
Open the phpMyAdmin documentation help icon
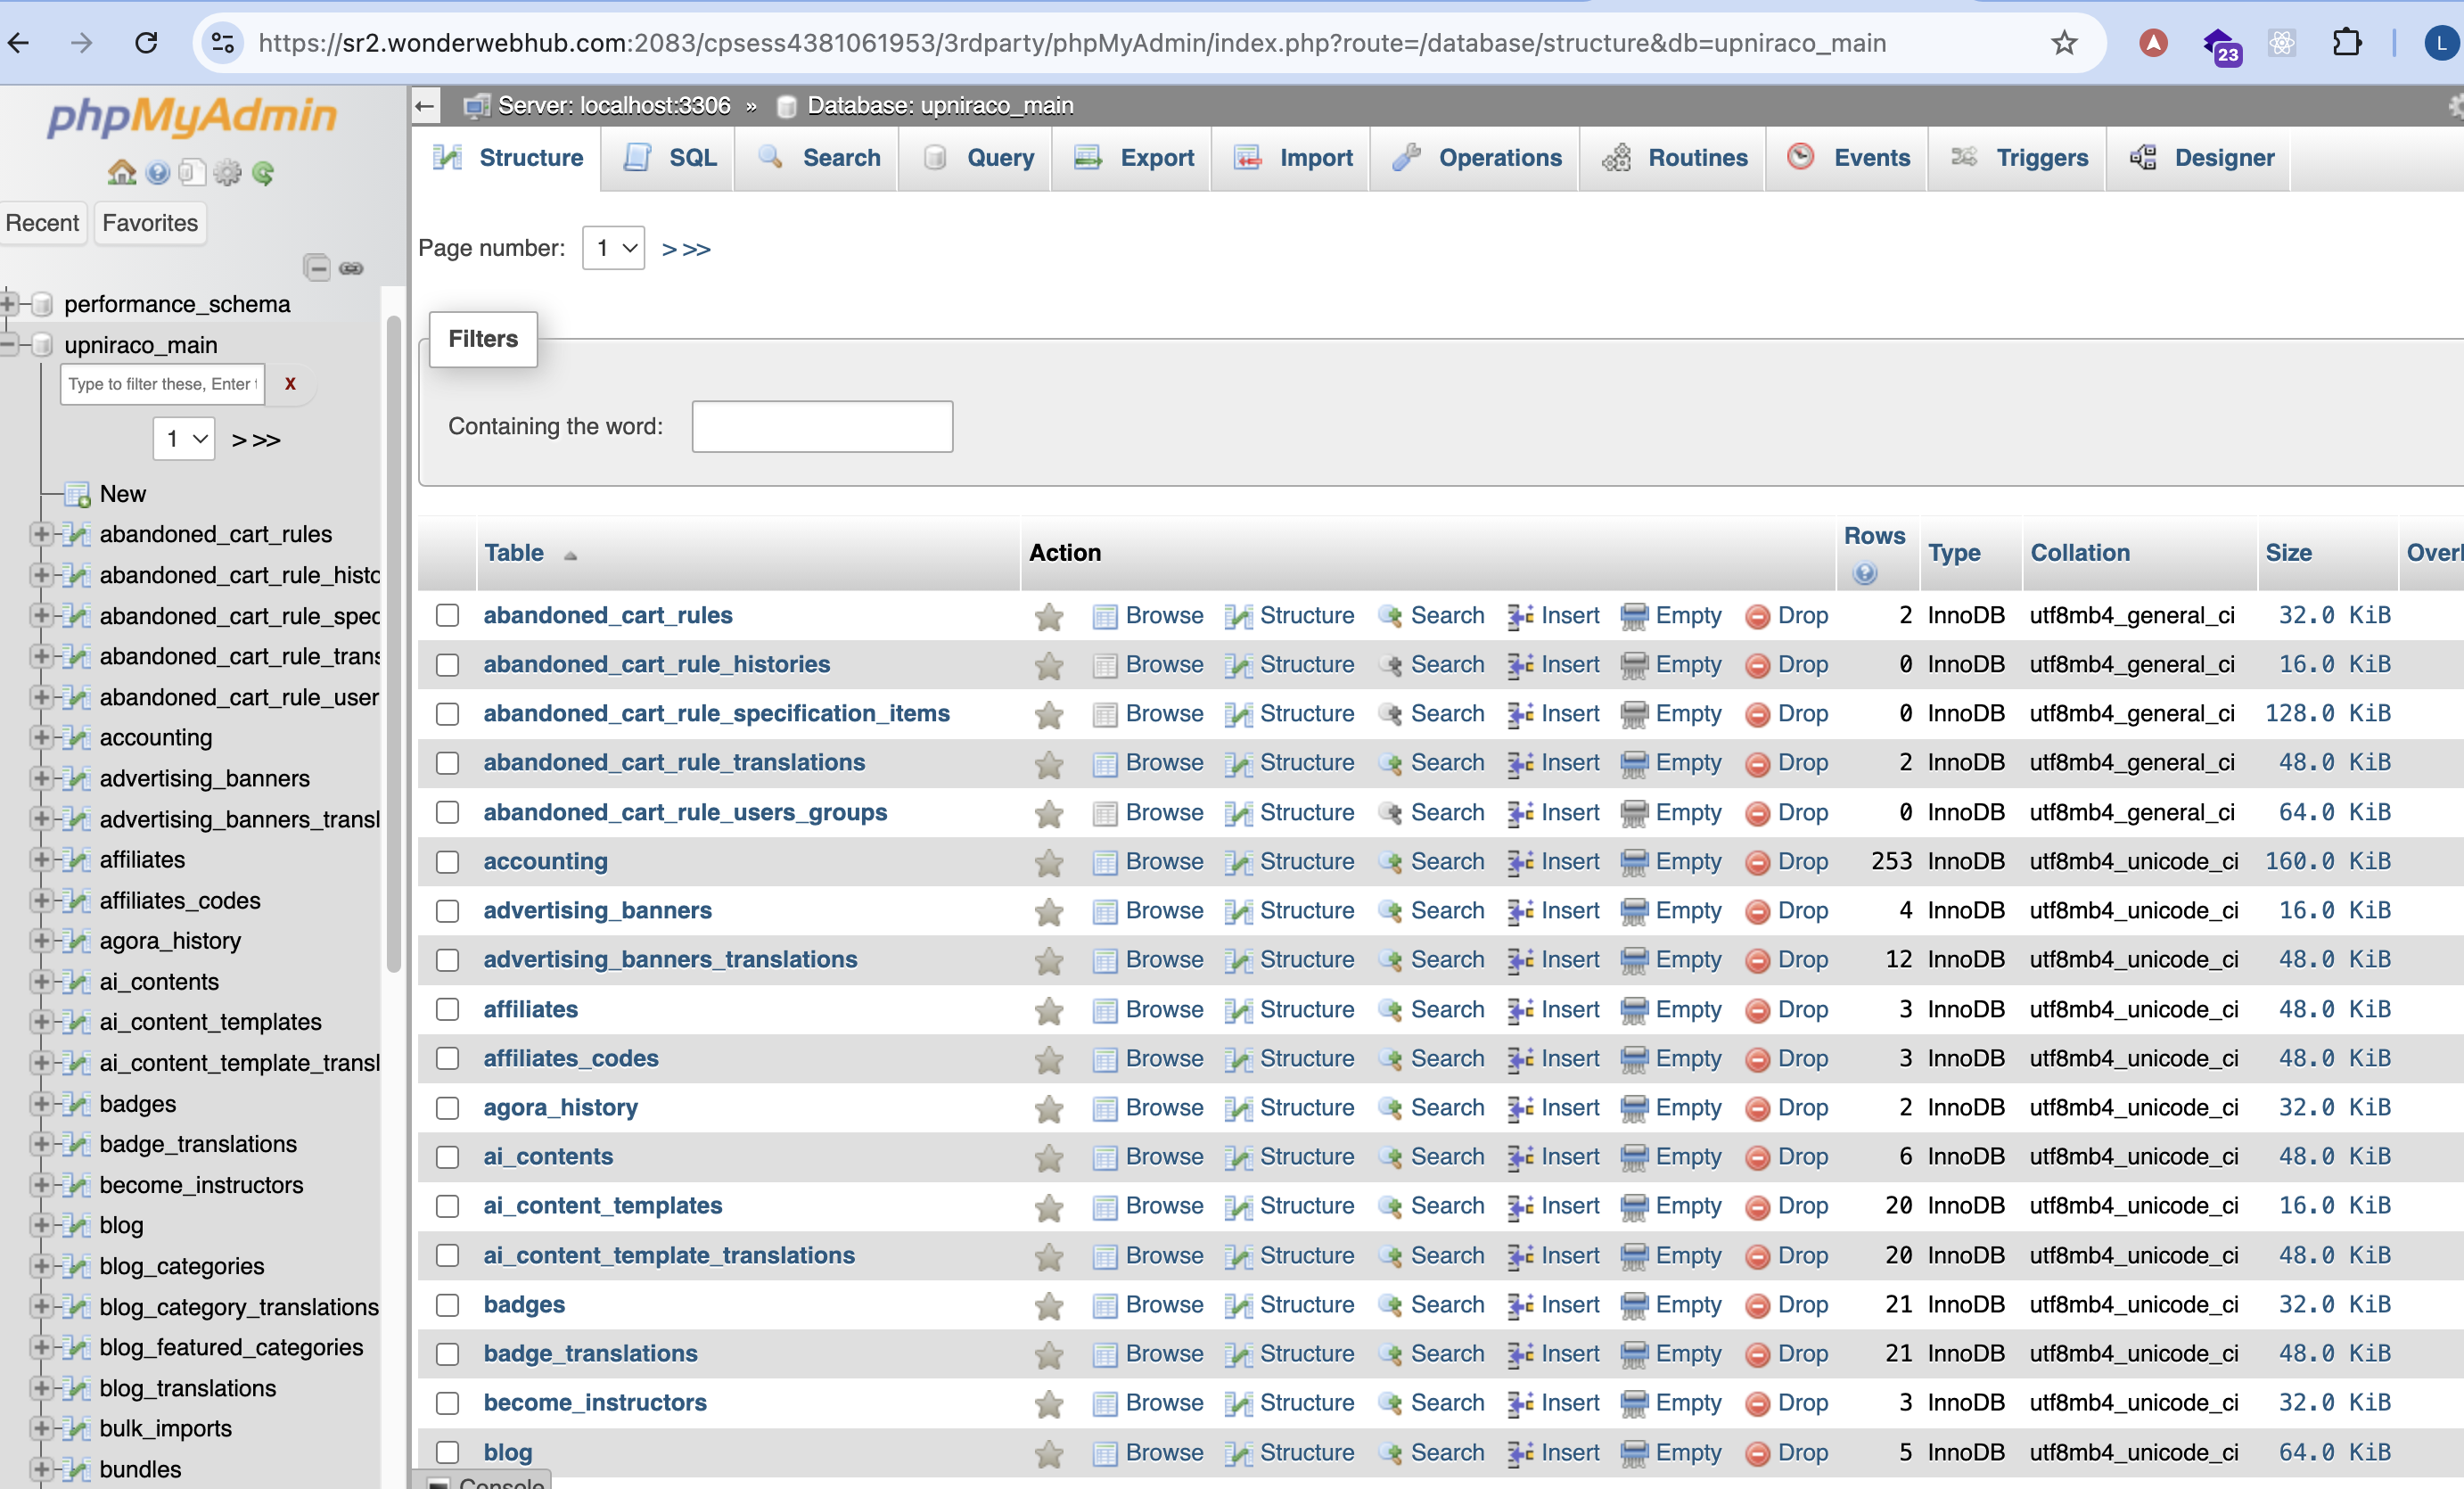tap(157, 173)
